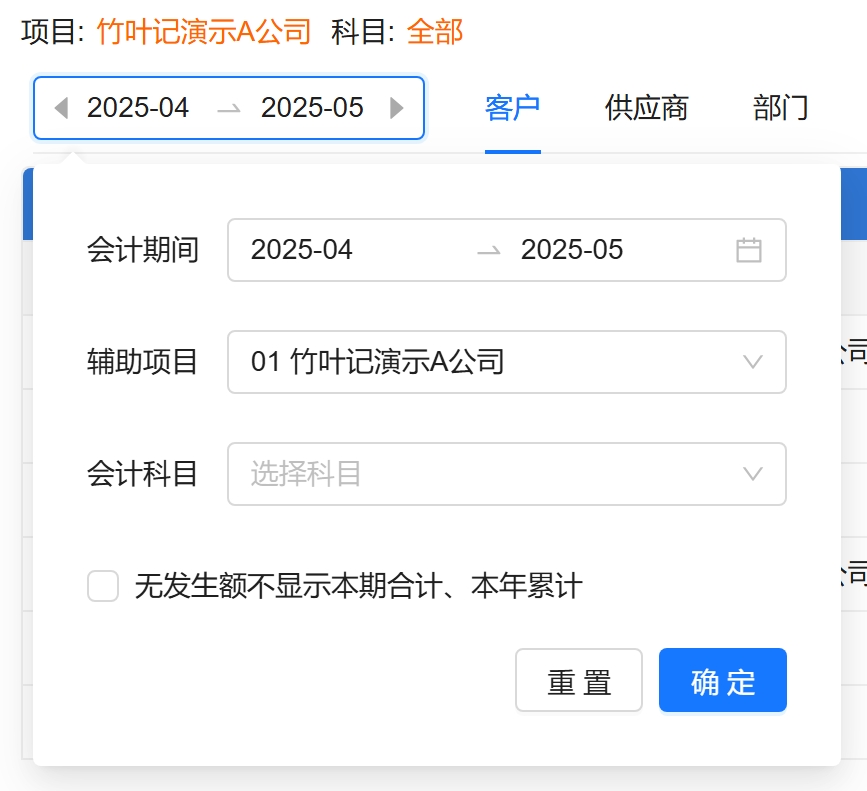Switch to the 部门 tab
Image resolution: width=867 pixels, height=791 pixels.
[780, 108]
